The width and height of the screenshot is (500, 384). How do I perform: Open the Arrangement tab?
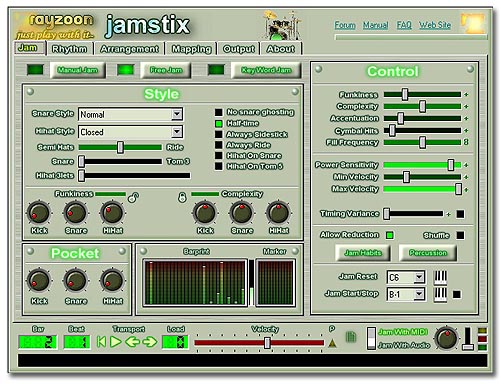pos(129,49)
